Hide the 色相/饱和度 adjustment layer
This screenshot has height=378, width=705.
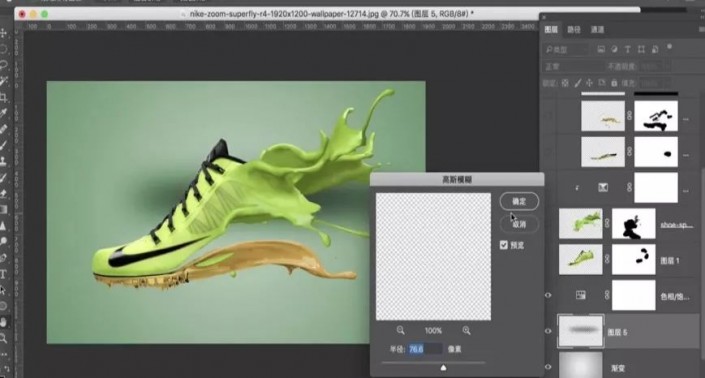pos(548,295)
